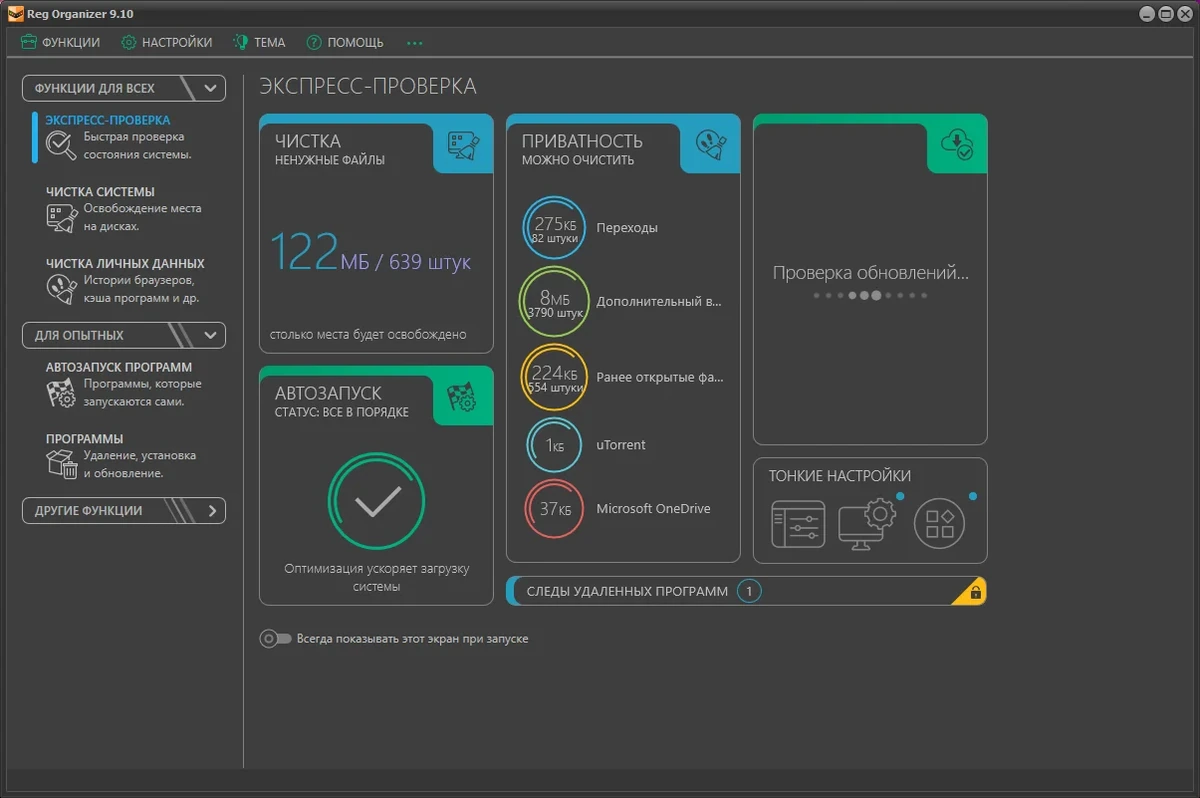1200x798 pixels.
Task: Click the yellow lock icon on Следы удаленных программ
Action: pos(976,593)
